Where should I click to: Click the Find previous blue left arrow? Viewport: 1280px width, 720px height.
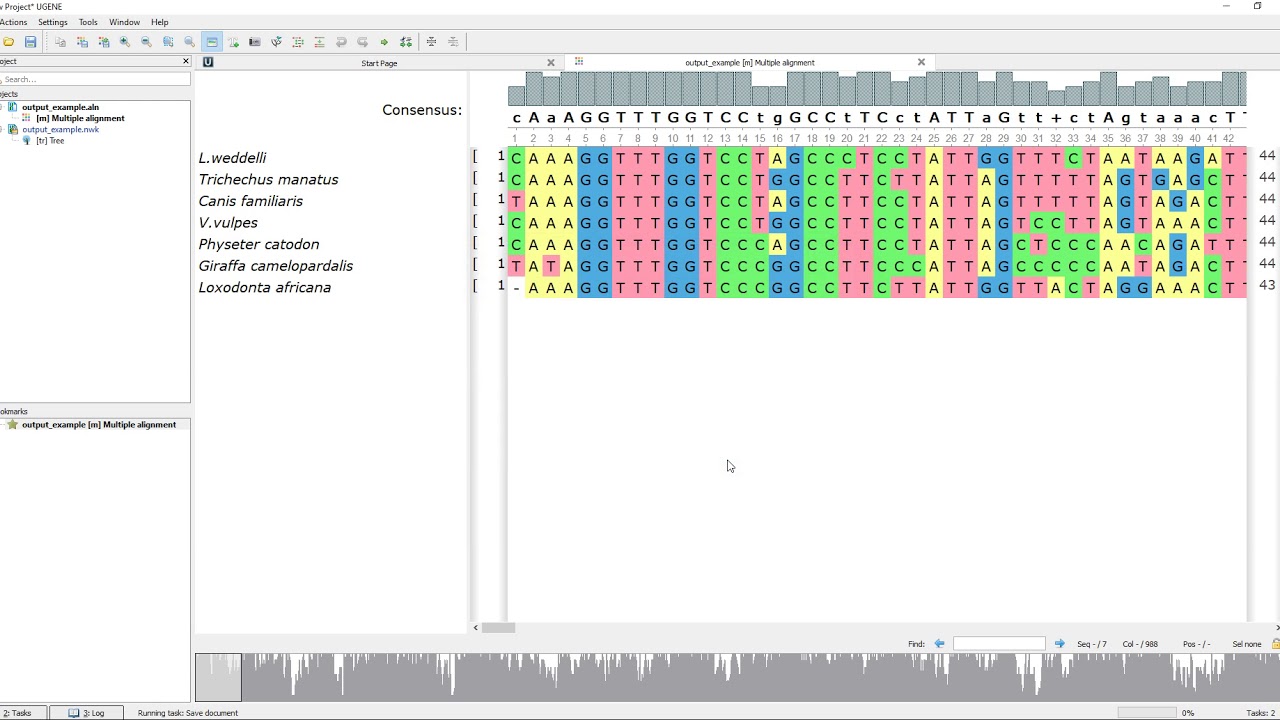click(939, 644)
